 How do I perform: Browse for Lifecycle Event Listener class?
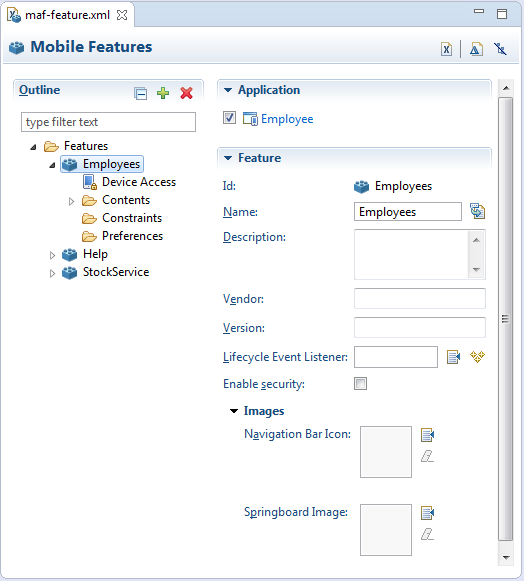[x=453, y=357]
